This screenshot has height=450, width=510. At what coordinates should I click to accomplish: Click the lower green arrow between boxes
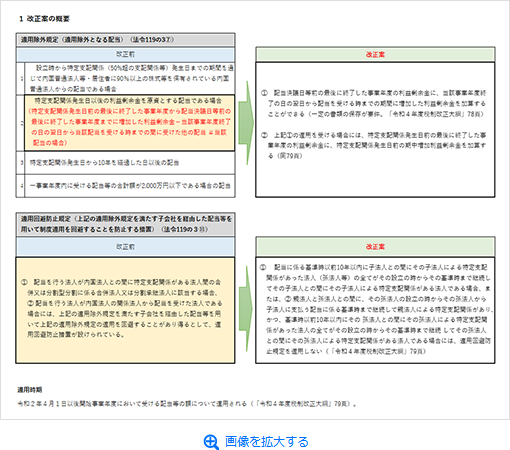tap(246, 309)
